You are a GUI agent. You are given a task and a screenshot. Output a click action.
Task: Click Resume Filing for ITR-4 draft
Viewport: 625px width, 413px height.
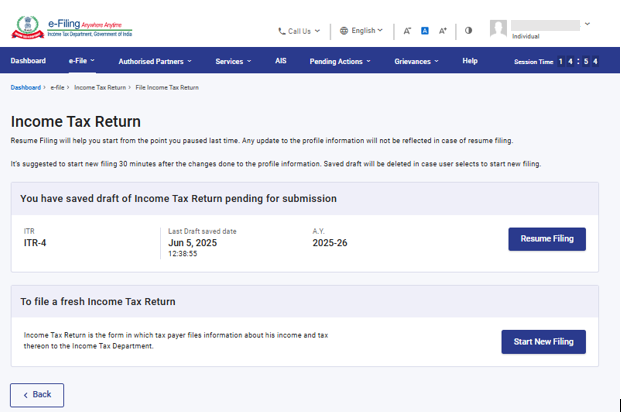[546, 239]
